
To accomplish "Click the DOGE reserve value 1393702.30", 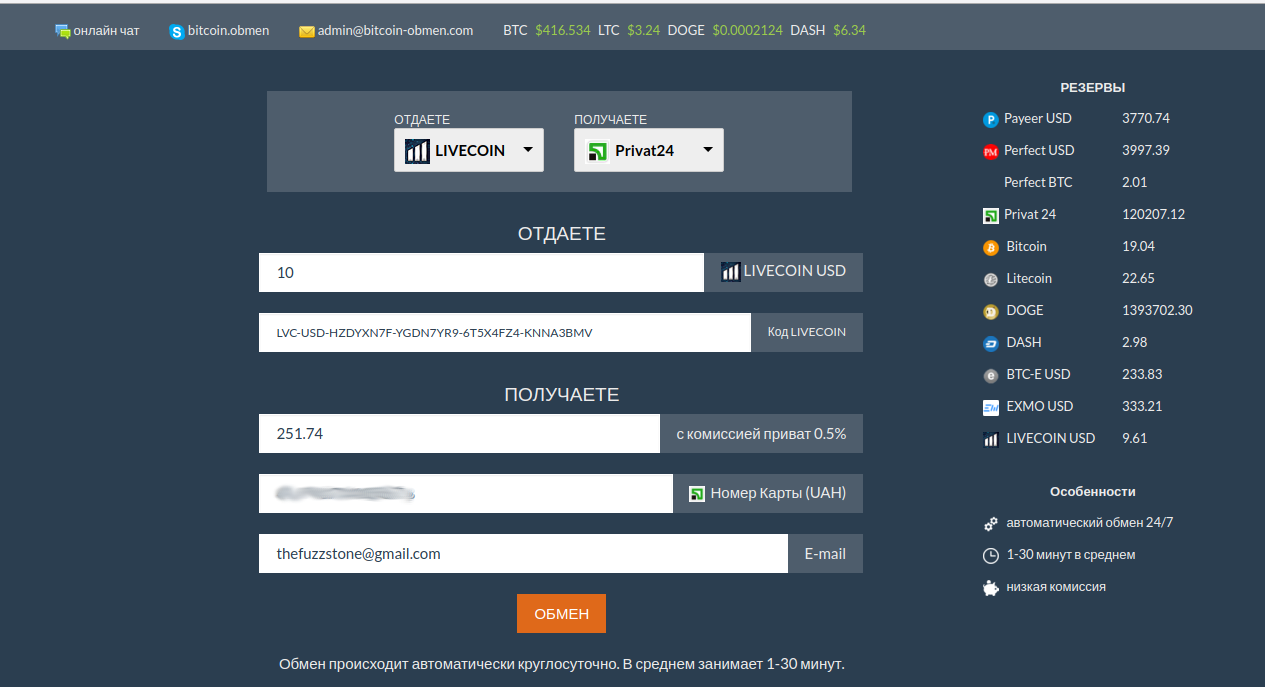I will [1157, 311].
